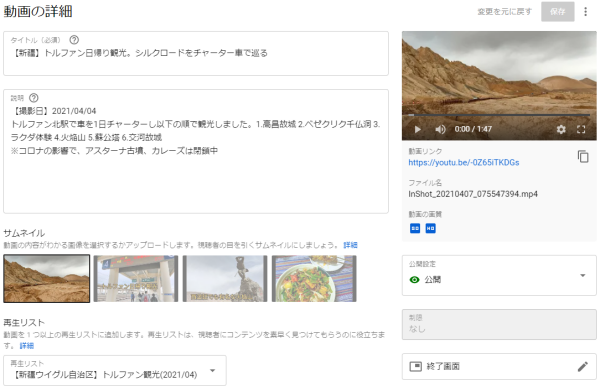Click the video title input field

pyautogui.click(x=196, y=54)
